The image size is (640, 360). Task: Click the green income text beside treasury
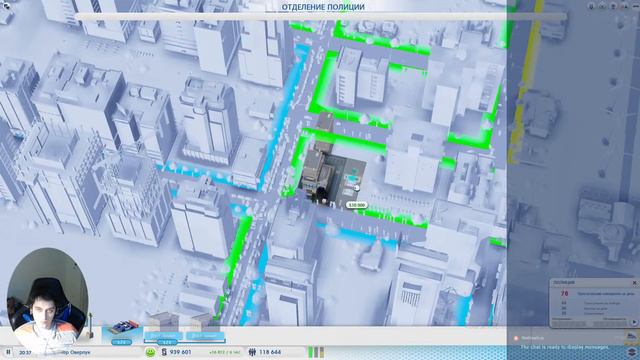[x=225, y=352]
